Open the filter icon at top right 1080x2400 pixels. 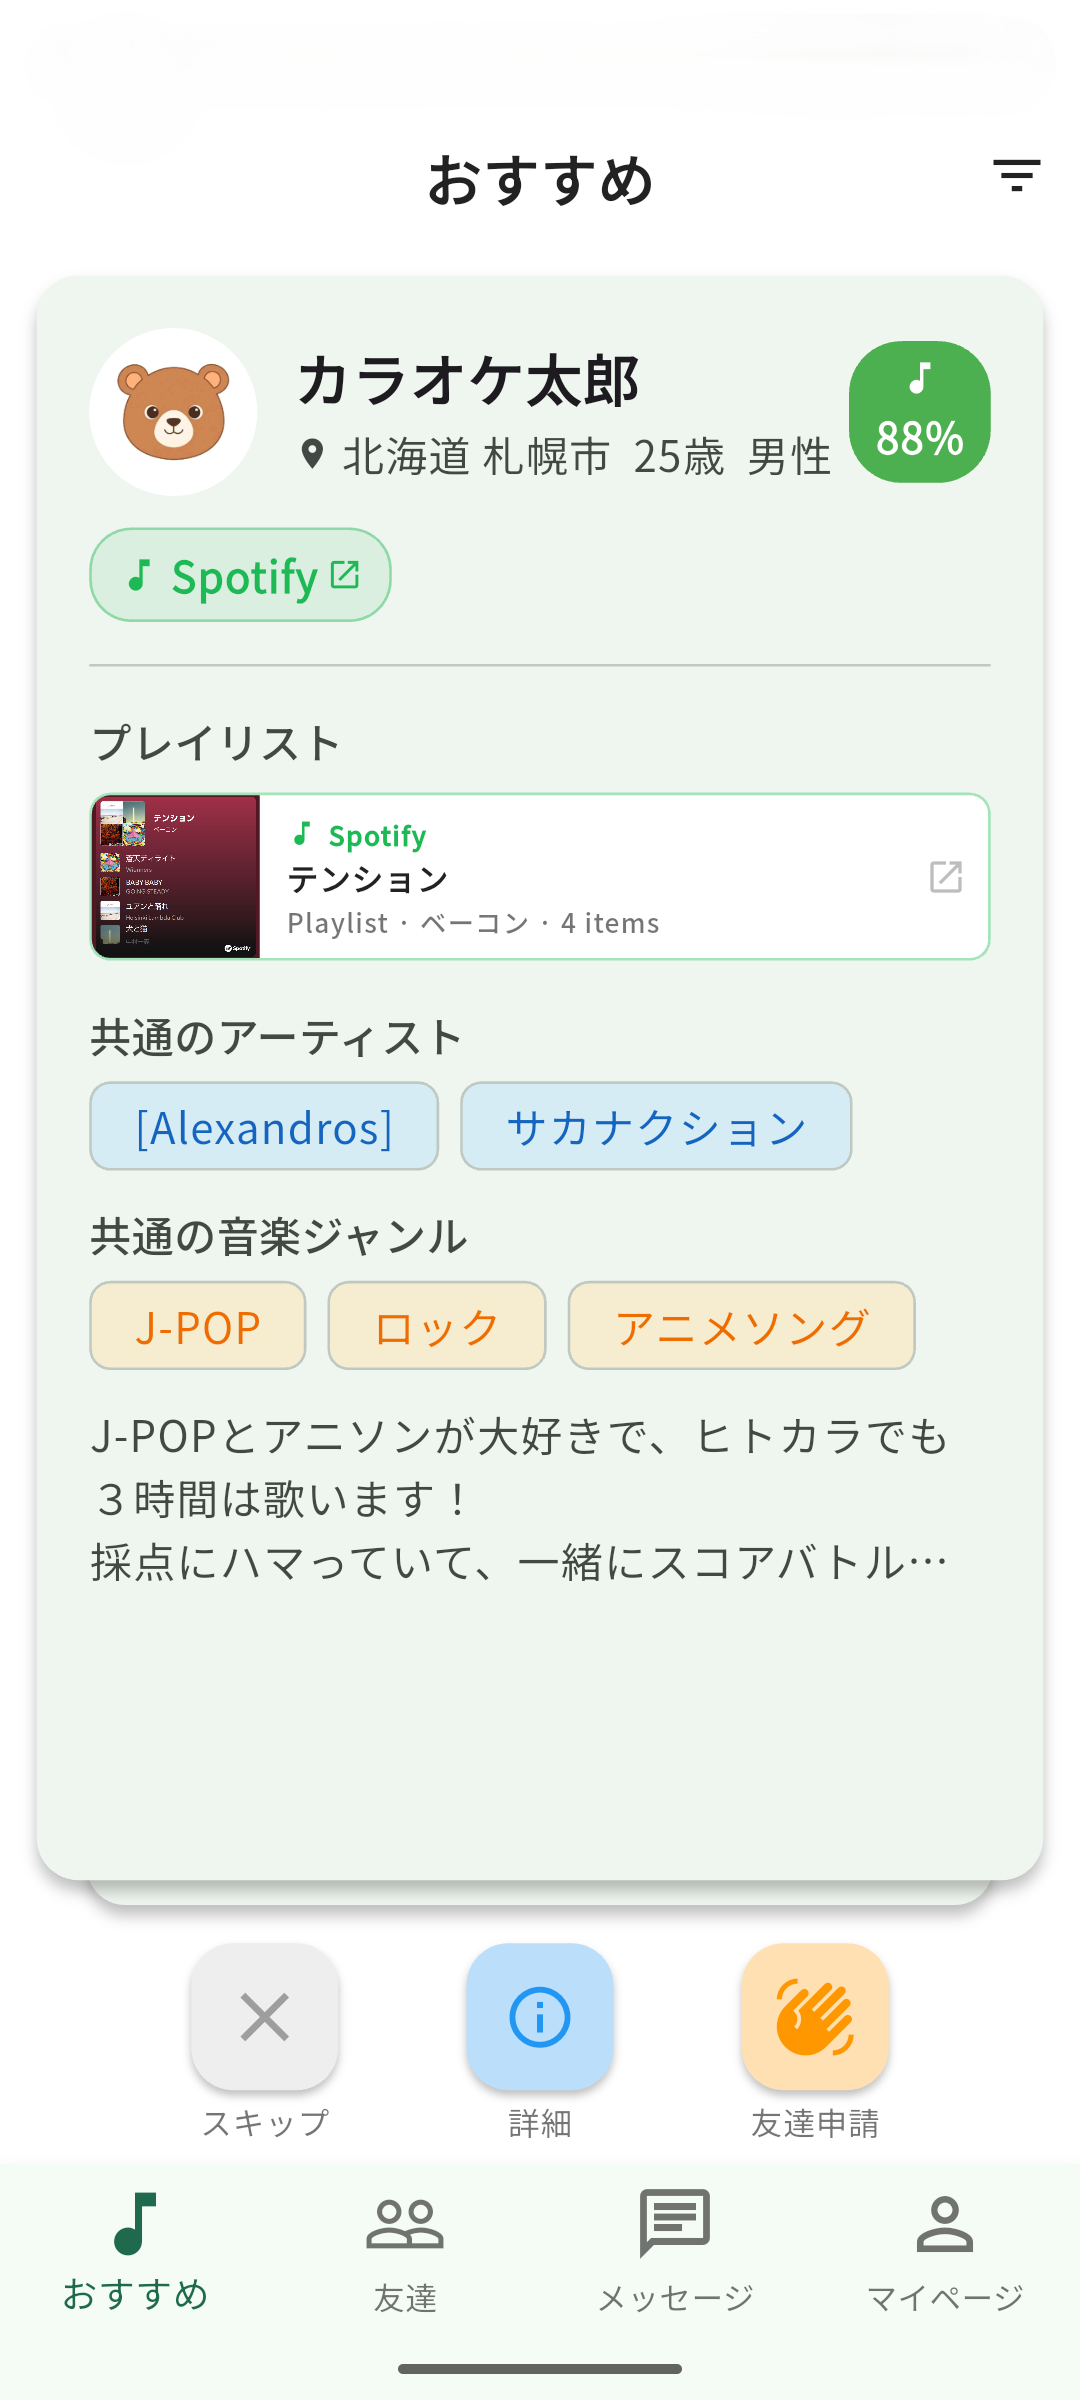point(1016,176)
